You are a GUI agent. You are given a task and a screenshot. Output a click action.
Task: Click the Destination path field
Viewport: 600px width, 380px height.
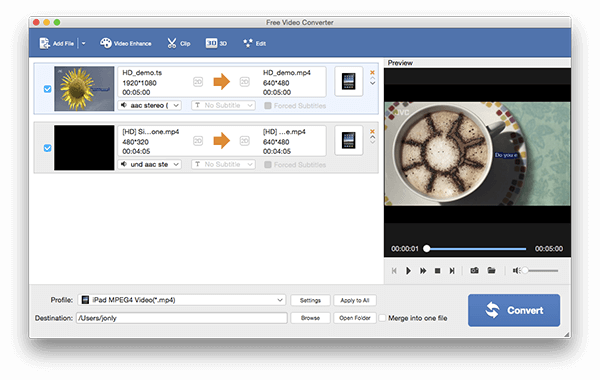(182, 318)
